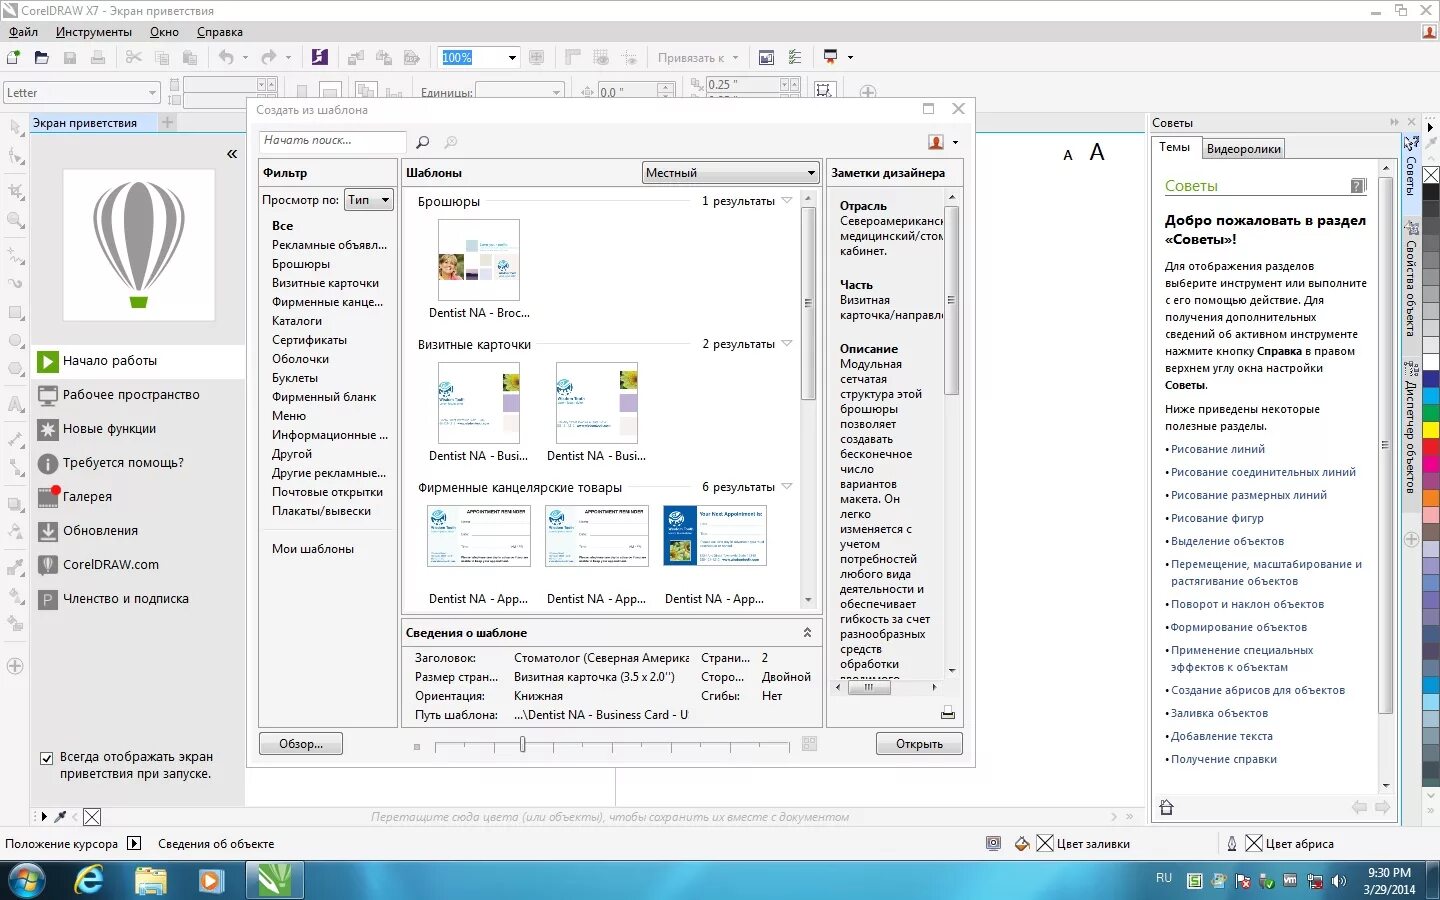The image size is (1440, 900).
Task: Open the Файл menu
Action: click(x=24, y=32)
